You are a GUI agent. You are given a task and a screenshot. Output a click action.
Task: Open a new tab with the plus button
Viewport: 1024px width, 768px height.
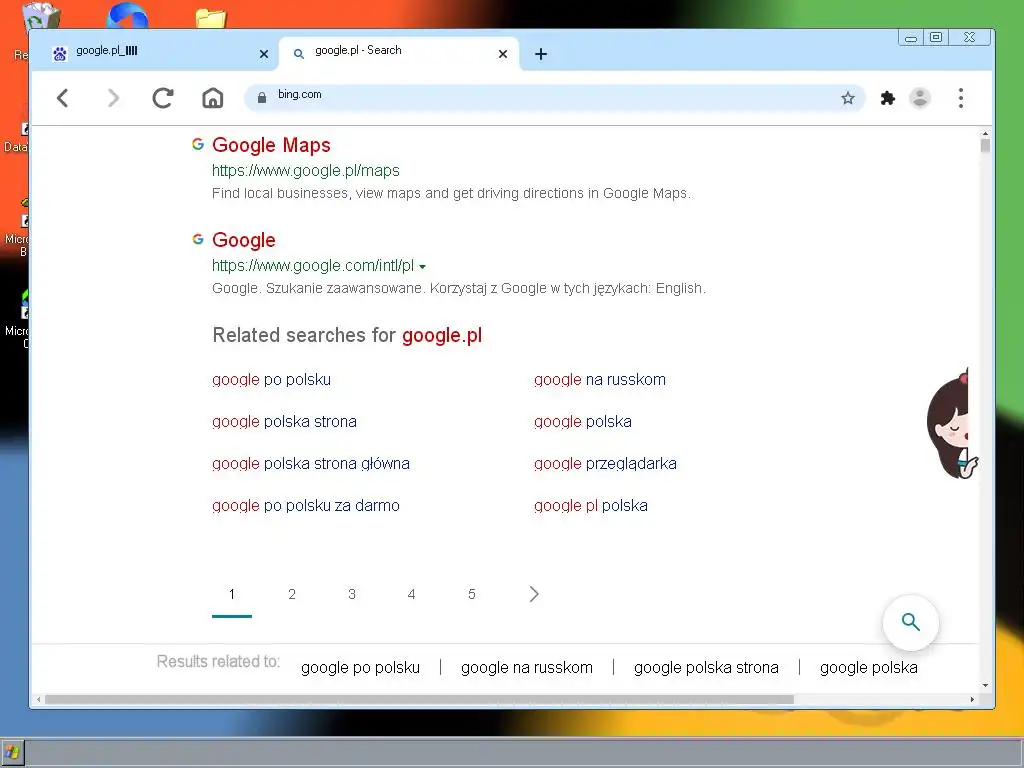click(541, 54)
